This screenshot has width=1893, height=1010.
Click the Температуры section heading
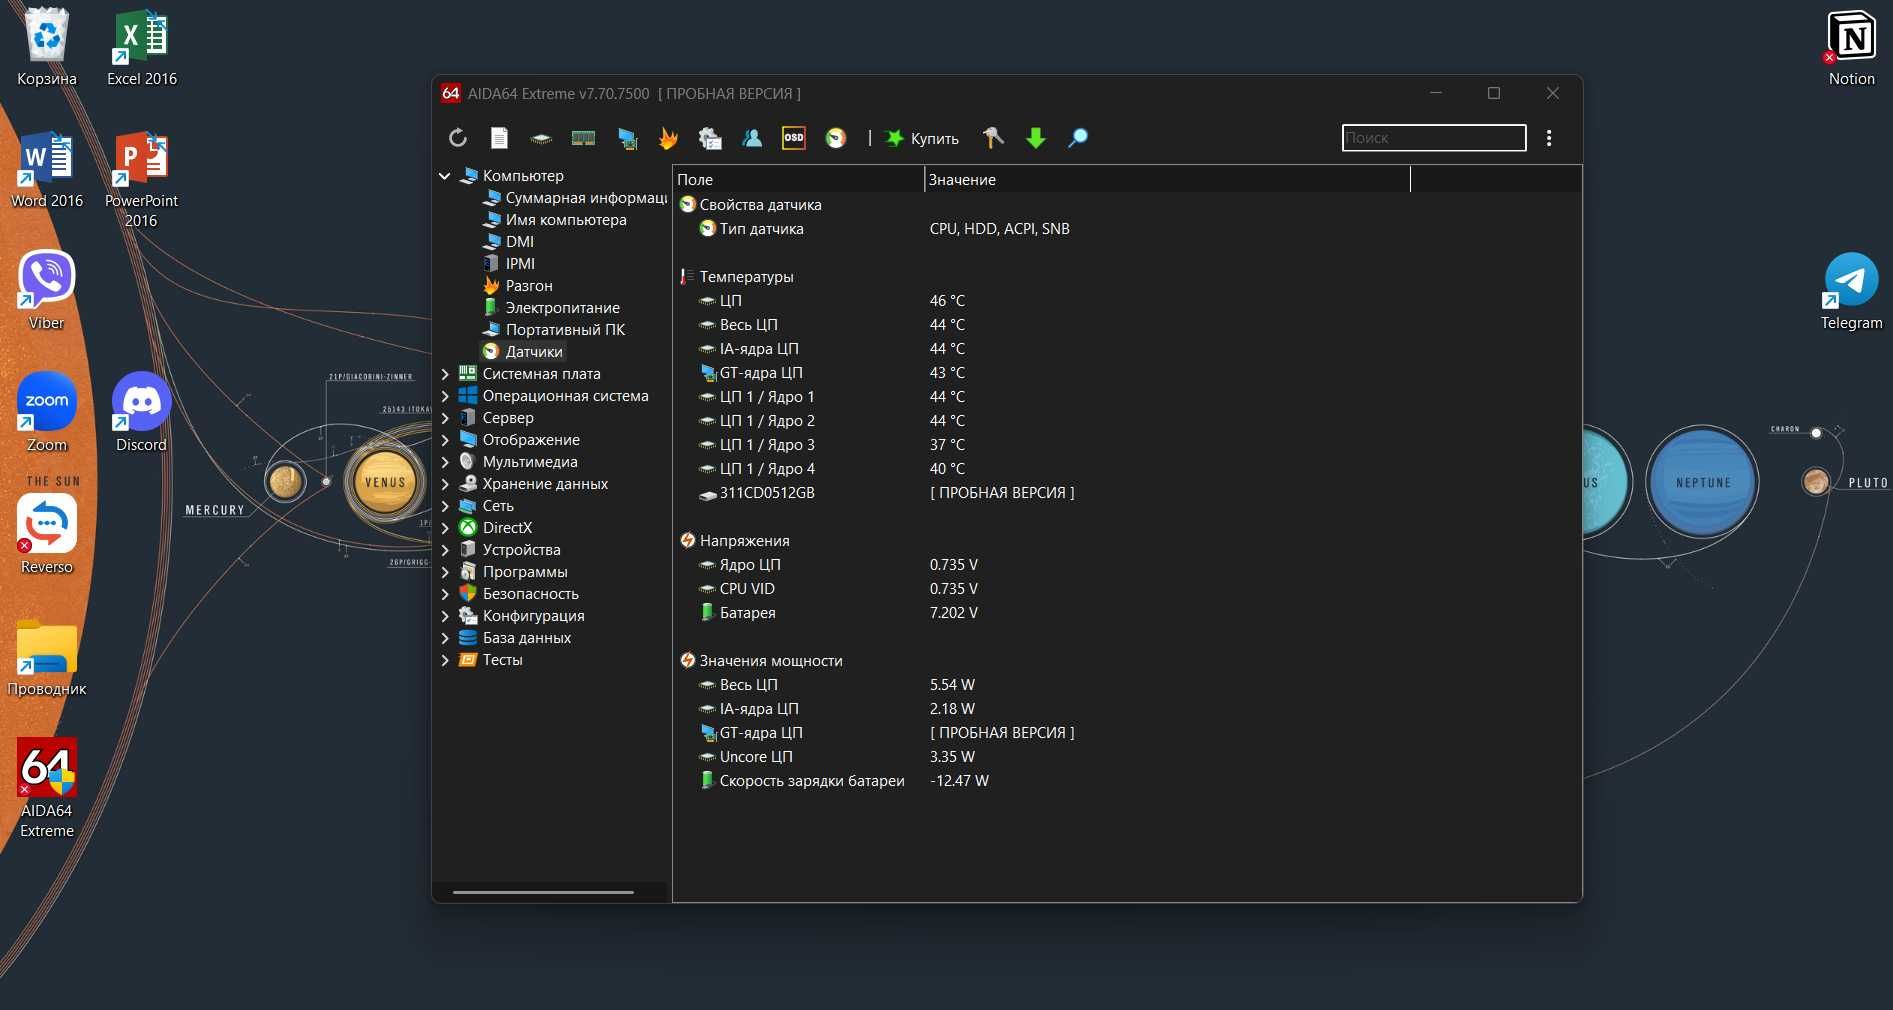click(746, 277)
